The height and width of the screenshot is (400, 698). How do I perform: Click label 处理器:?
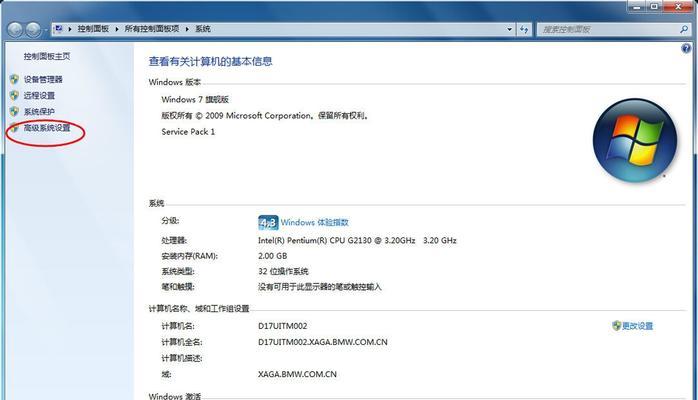pyautogui.click(x=174, y=240)
